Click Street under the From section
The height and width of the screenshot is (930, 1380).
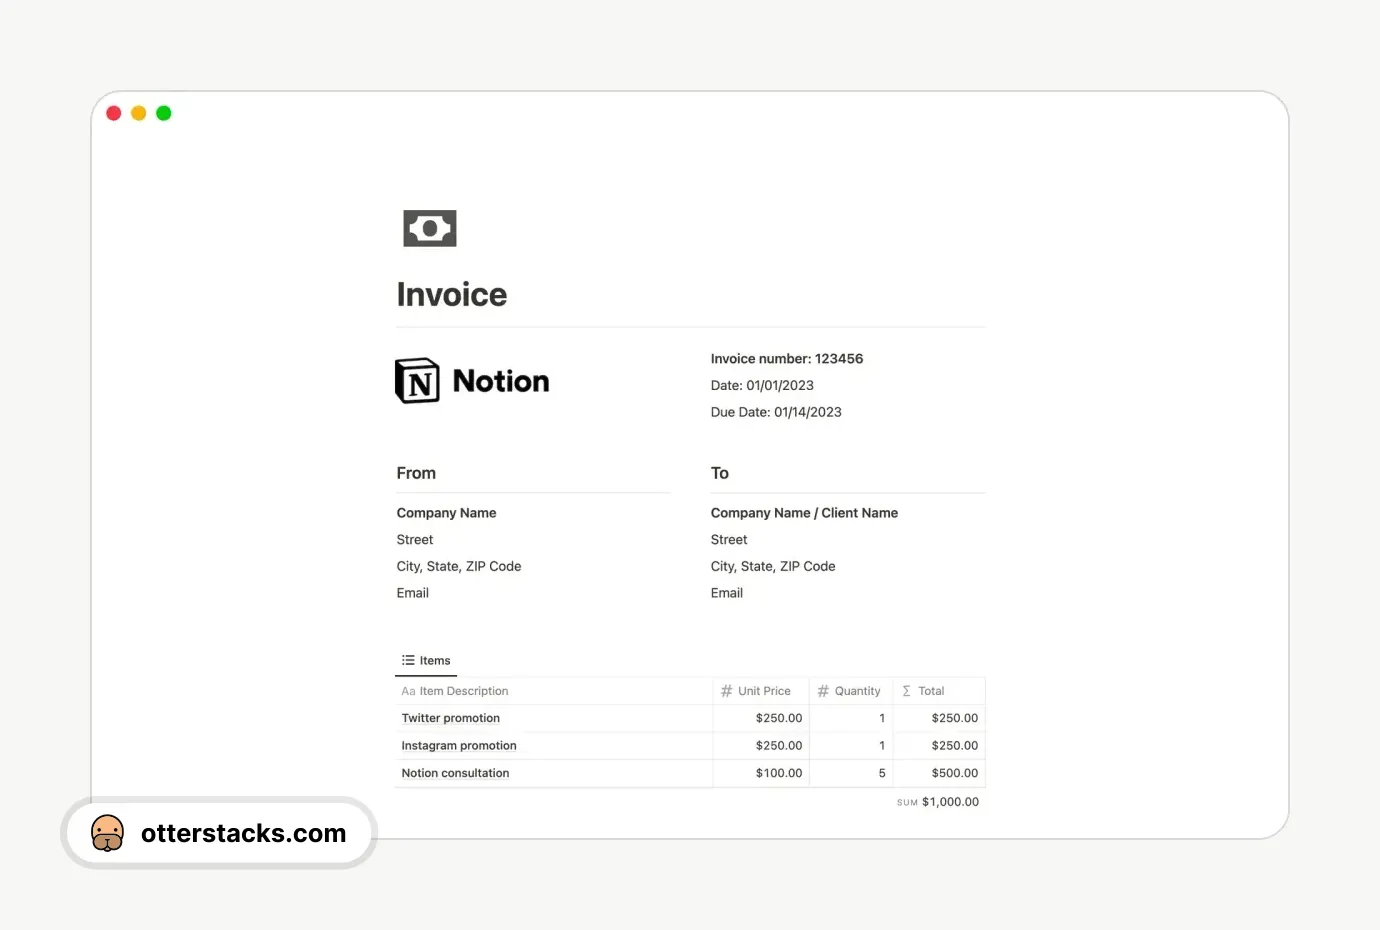(x=415, y=540)
